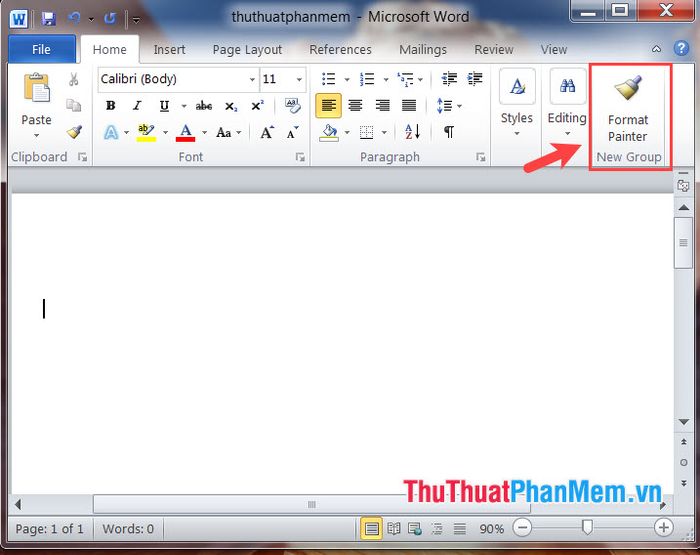The image size is (700, 555).
Task: Click the Save icon in Quick Access Toolbar
Action: pyautogui.click(x=49, y=19)
